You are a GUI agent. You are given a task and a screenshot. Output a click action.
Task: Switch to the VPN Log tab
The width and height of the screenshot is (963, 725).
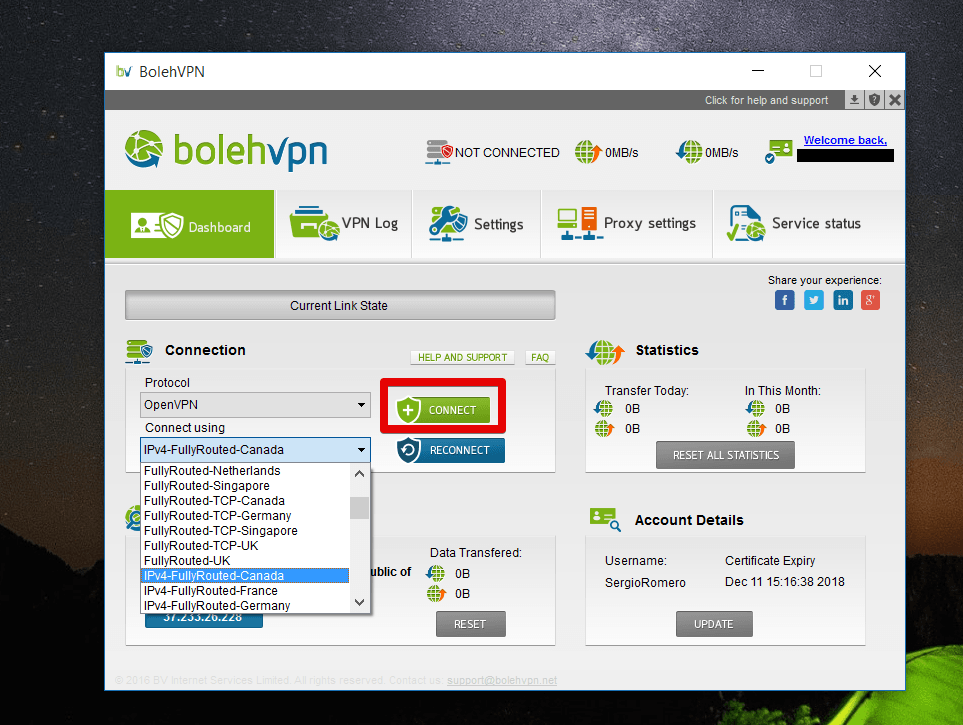[x=344, y=224]
